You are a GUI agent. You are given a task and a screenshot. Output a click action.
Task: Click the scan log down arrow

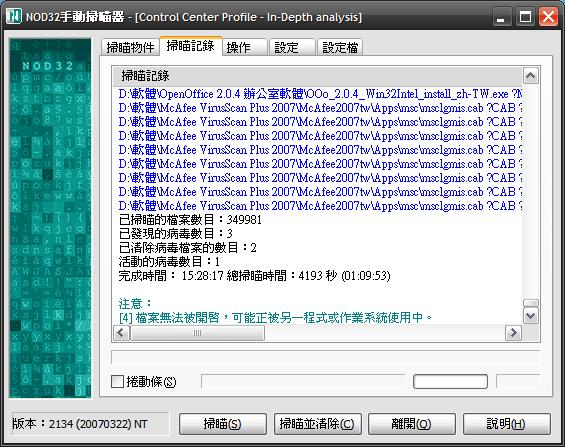coord(531,316)
